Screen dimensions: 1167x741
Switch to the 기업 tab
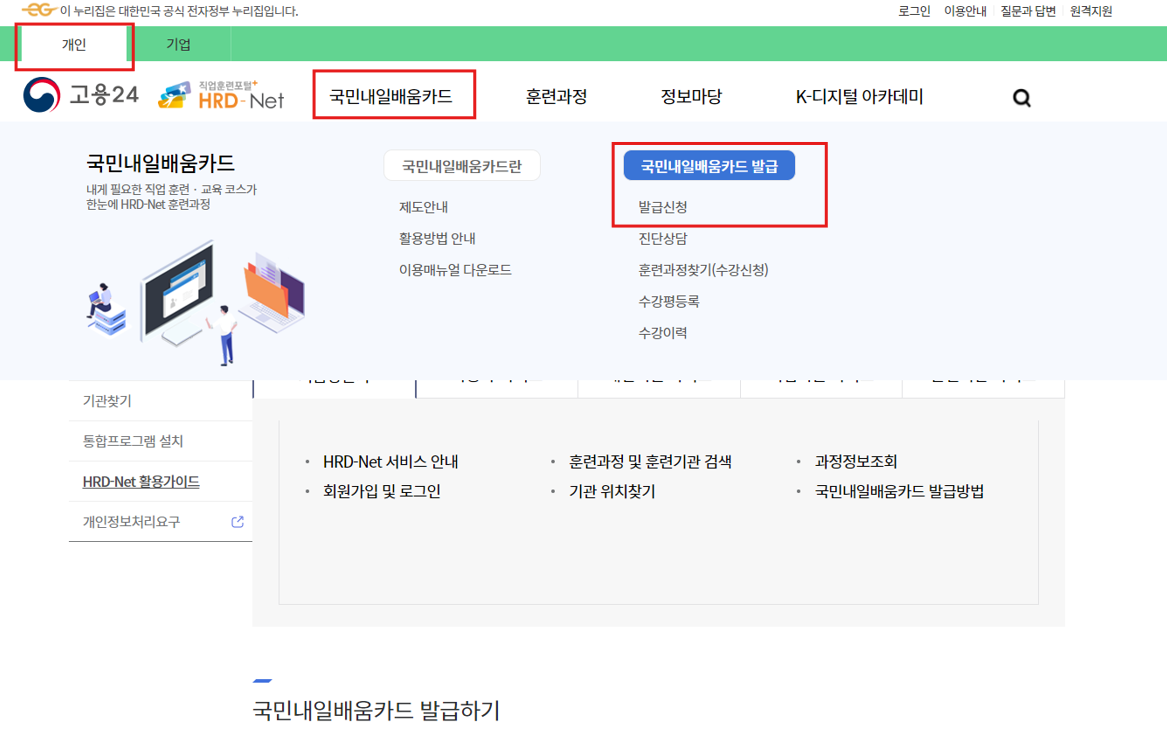click(179, 45)
